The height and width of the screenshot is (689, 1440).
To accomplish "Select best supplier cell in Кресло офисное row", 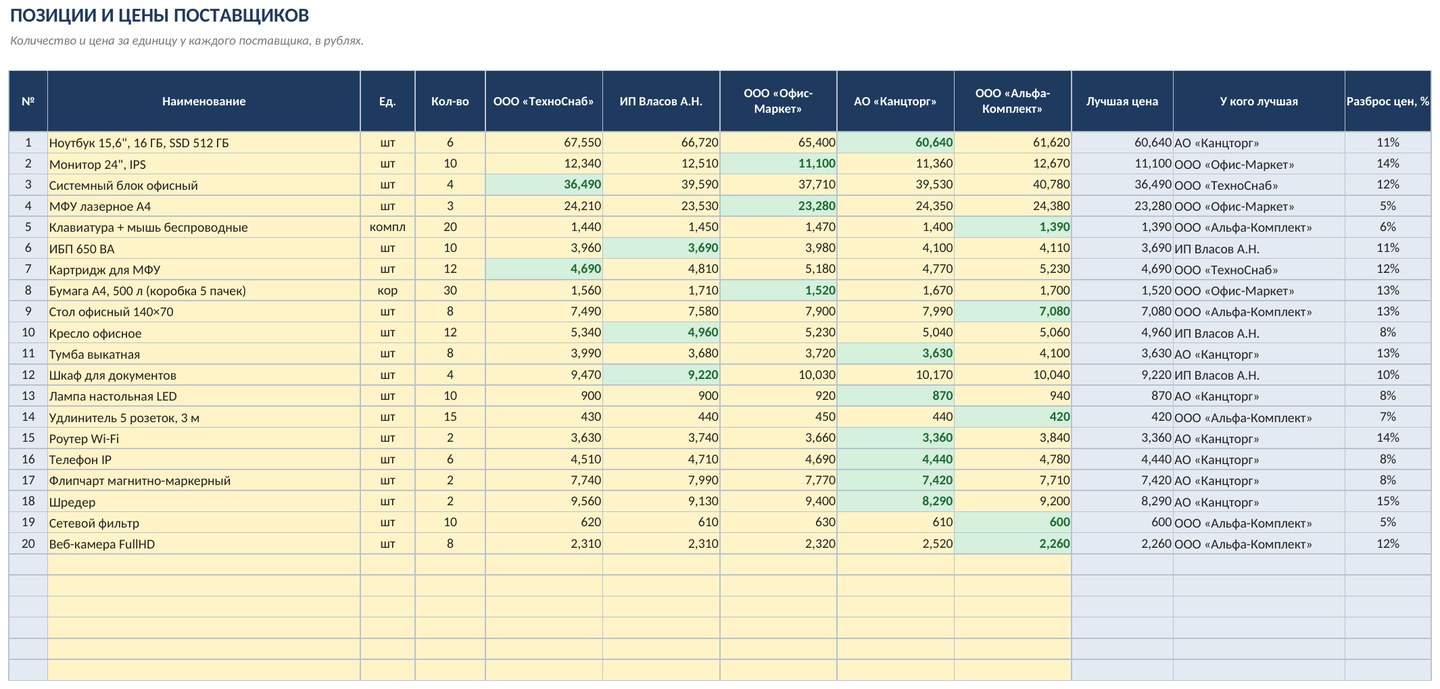I will coord(1258,333).
